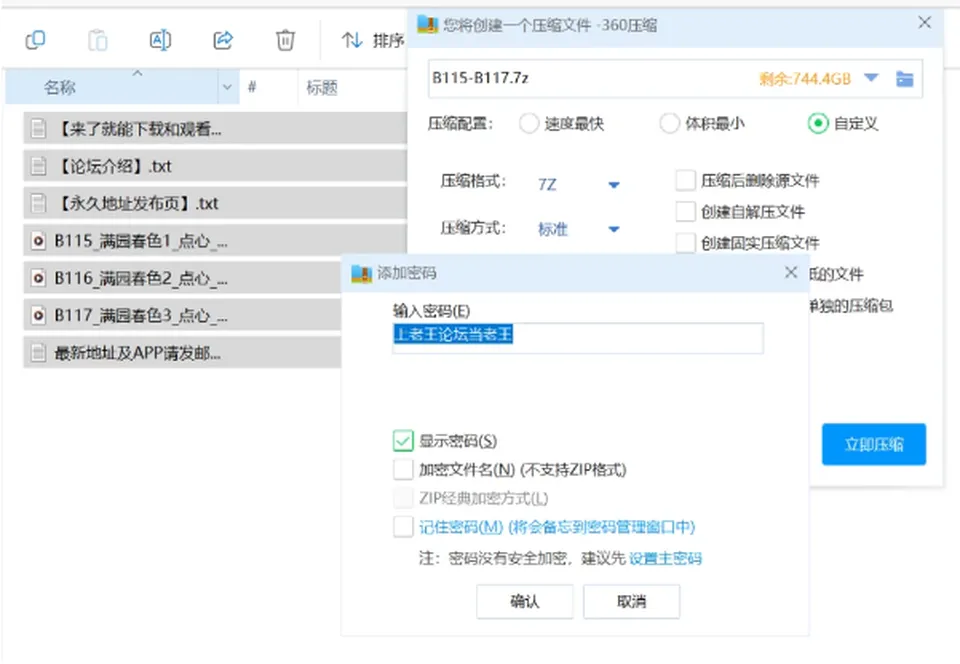
Task: Click the share icon in the toolbar
Action: coord(223,40)
